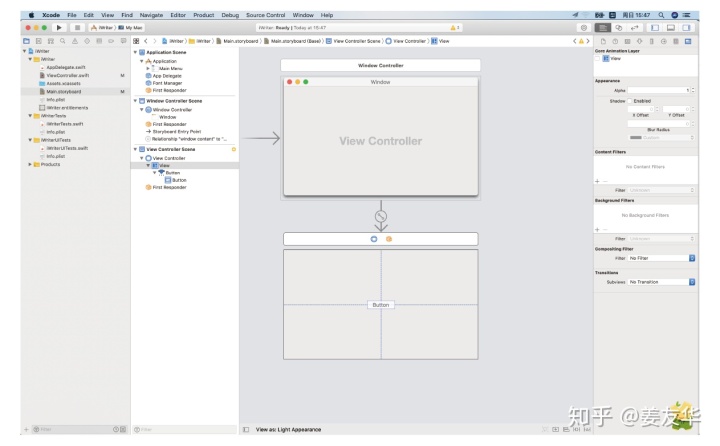Open the Connections inspector arrow icon

click(664, 41)
